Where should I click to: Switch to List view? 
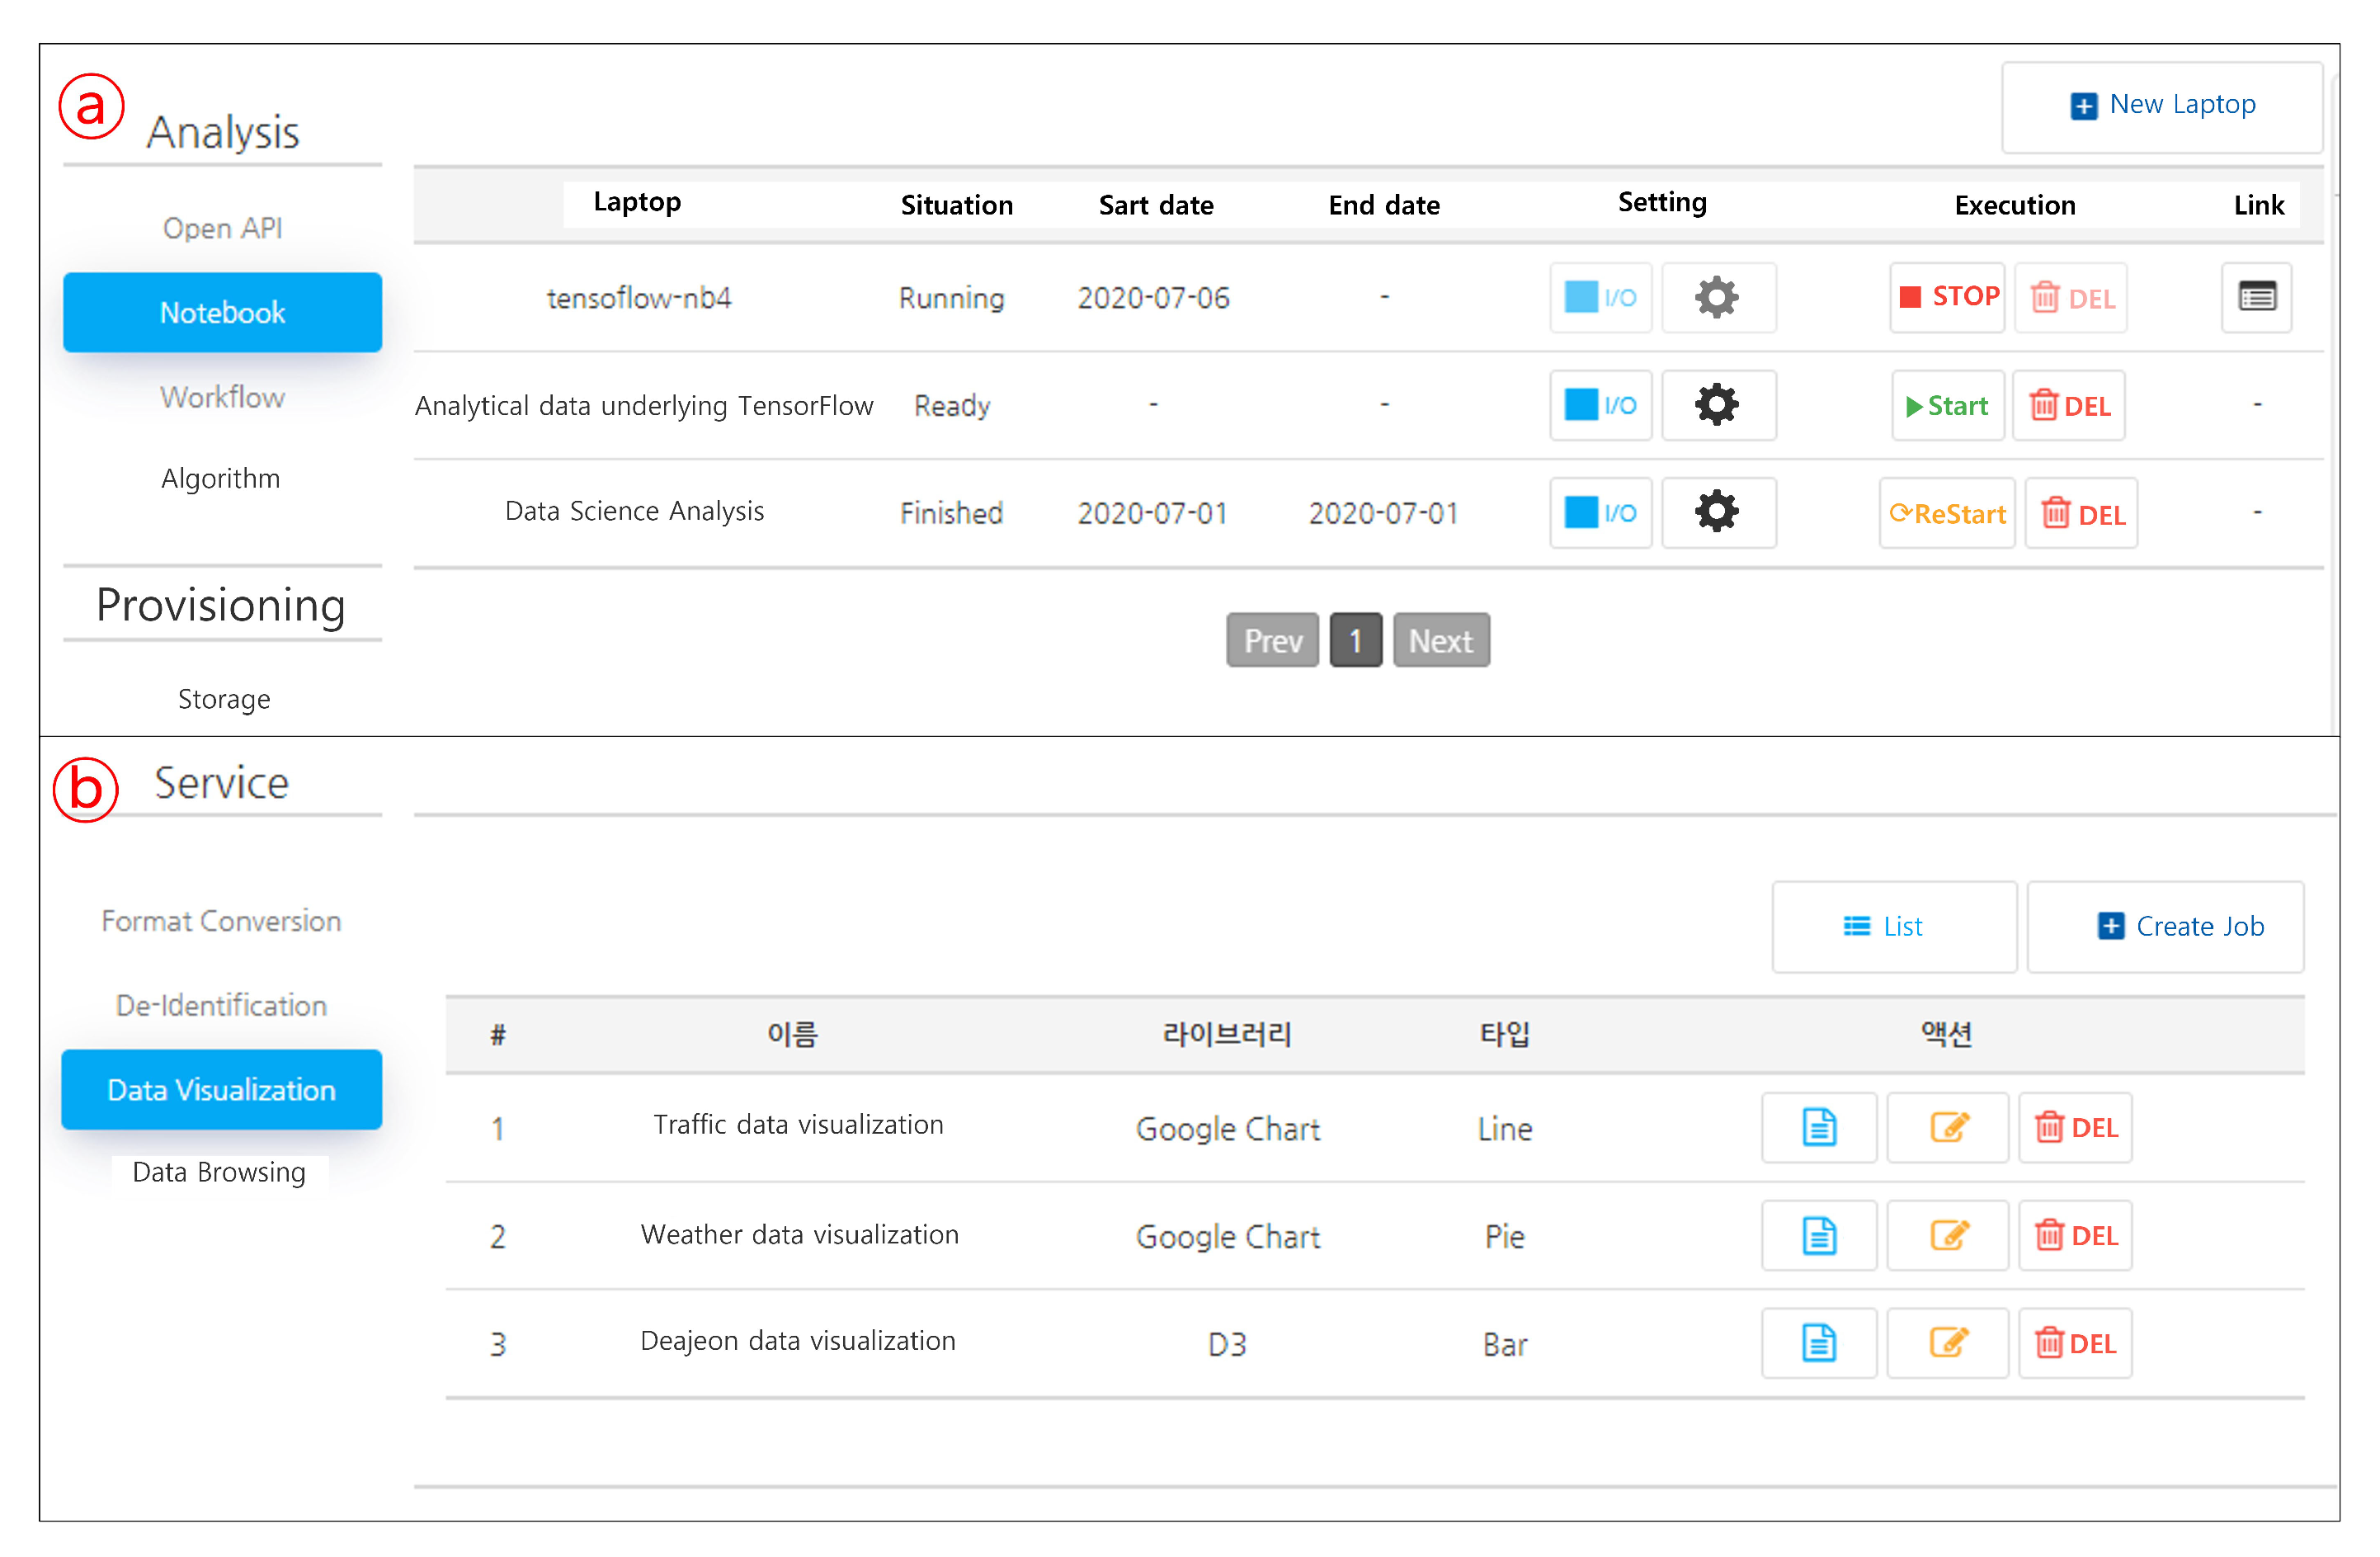click(1893, 926)
